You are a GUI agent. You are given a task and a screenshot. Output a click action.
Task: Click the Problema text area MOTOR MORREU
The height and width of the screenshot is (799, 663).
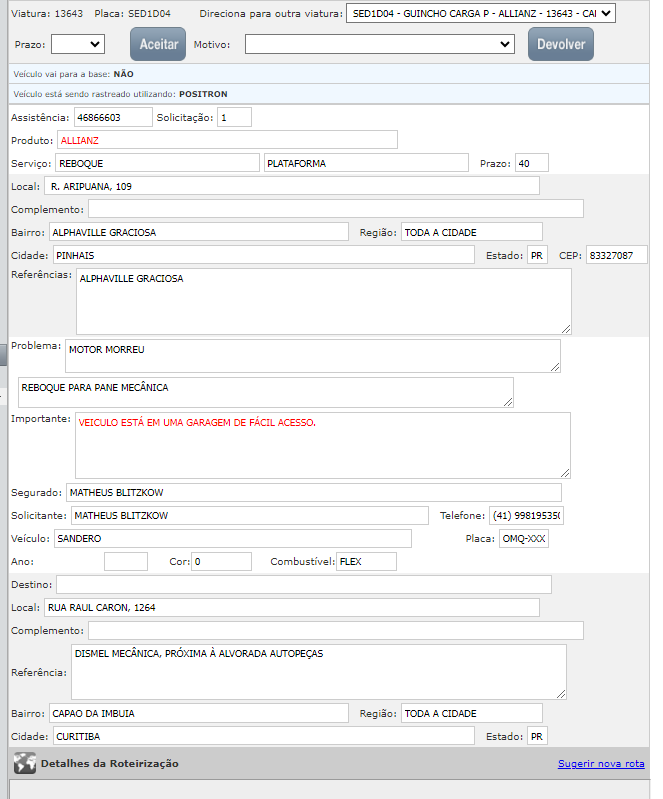coord(312,355)
